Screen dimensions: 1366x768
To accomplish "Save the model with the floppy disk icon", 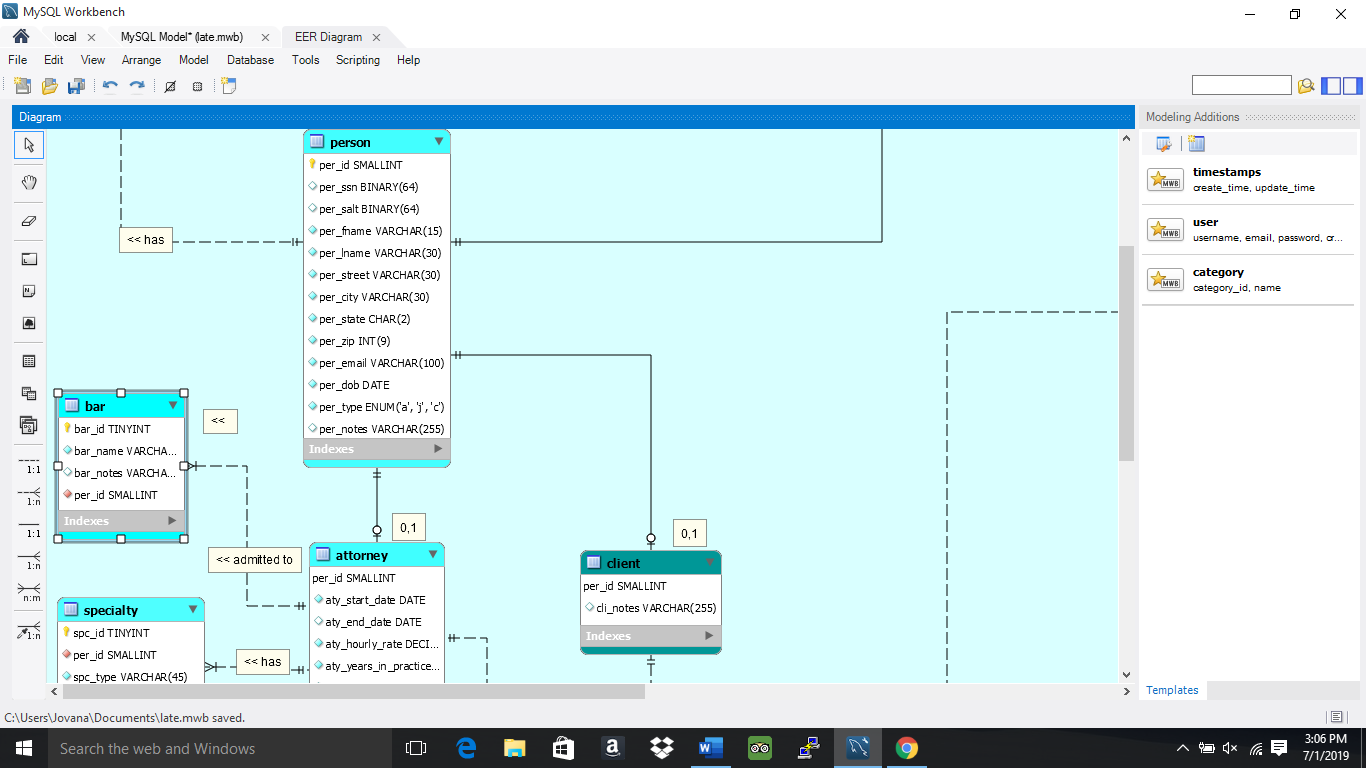I will point(75,86).
